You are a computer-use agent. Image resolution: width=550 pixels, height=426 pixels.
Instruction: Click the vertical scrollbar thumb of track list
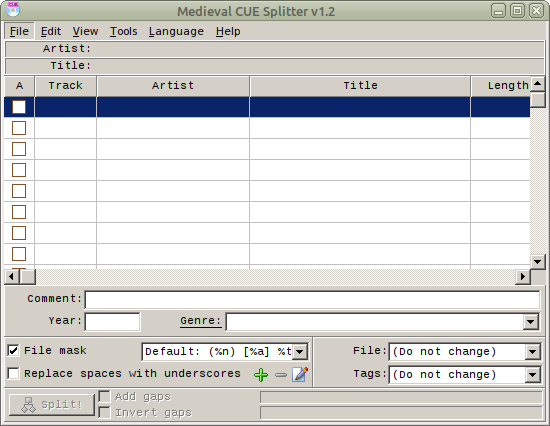coord(537,100)
